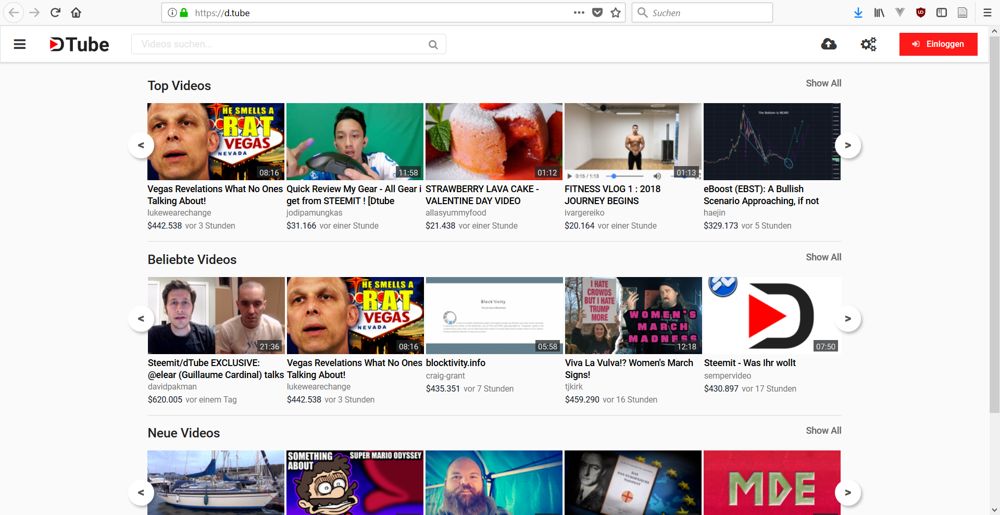This screenshot has height=515, width=1000.
Task: Open the blocktivity.info video thumbnail
Action: point(494,316)
